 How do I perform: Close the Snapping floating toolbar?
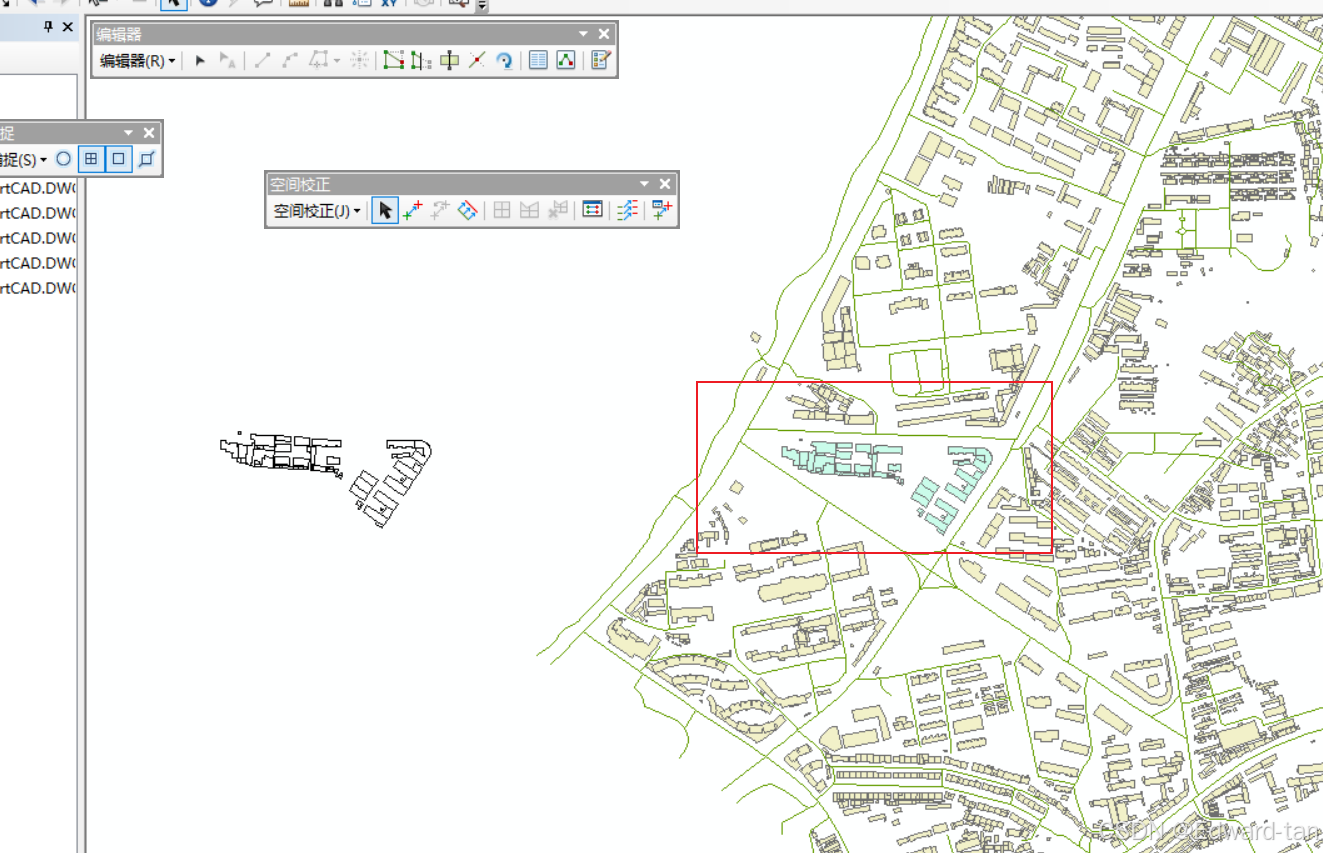[x=149, y=133]
